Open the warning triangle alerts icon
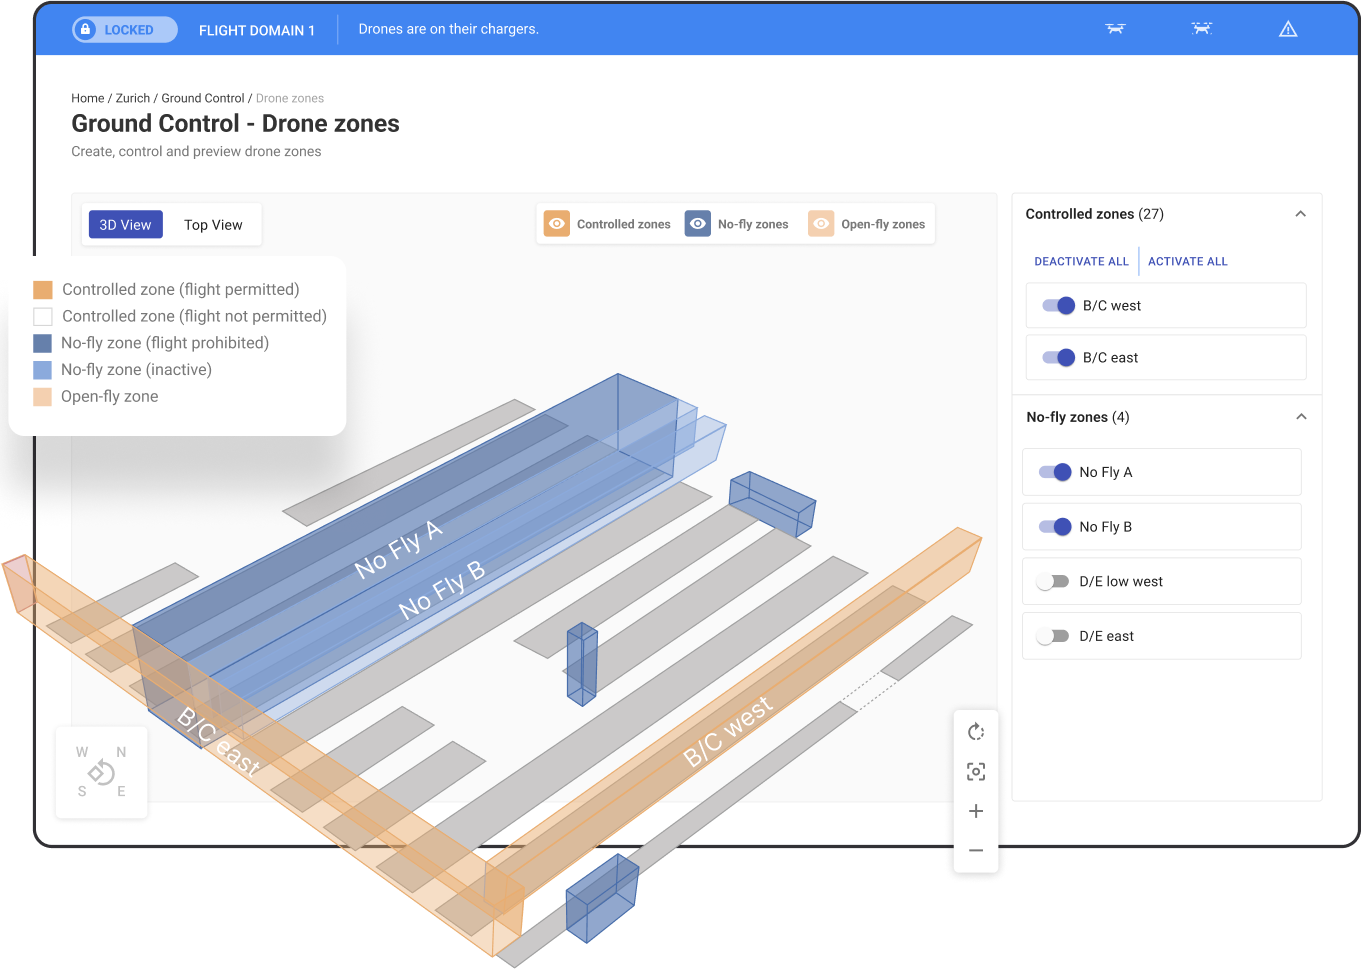Image resolution: width=1361 pixels, height=969 pixels. point(1288,29)
